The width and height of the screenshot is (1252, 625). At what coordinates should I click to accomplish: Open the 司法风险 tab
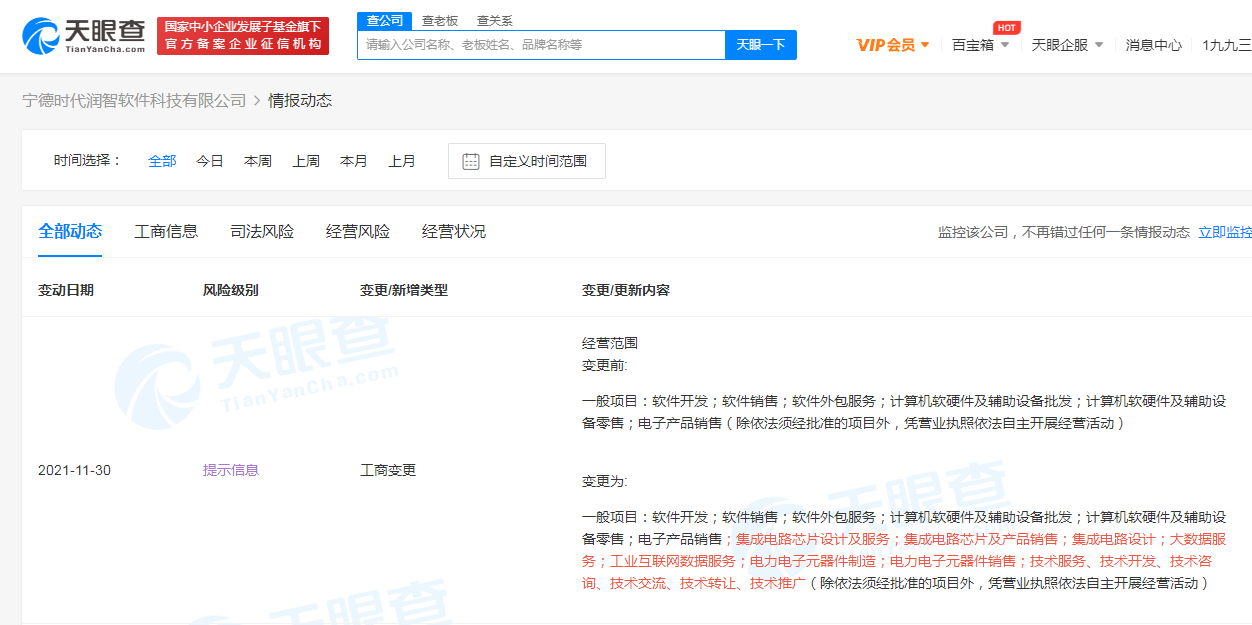tap(262, 231)
